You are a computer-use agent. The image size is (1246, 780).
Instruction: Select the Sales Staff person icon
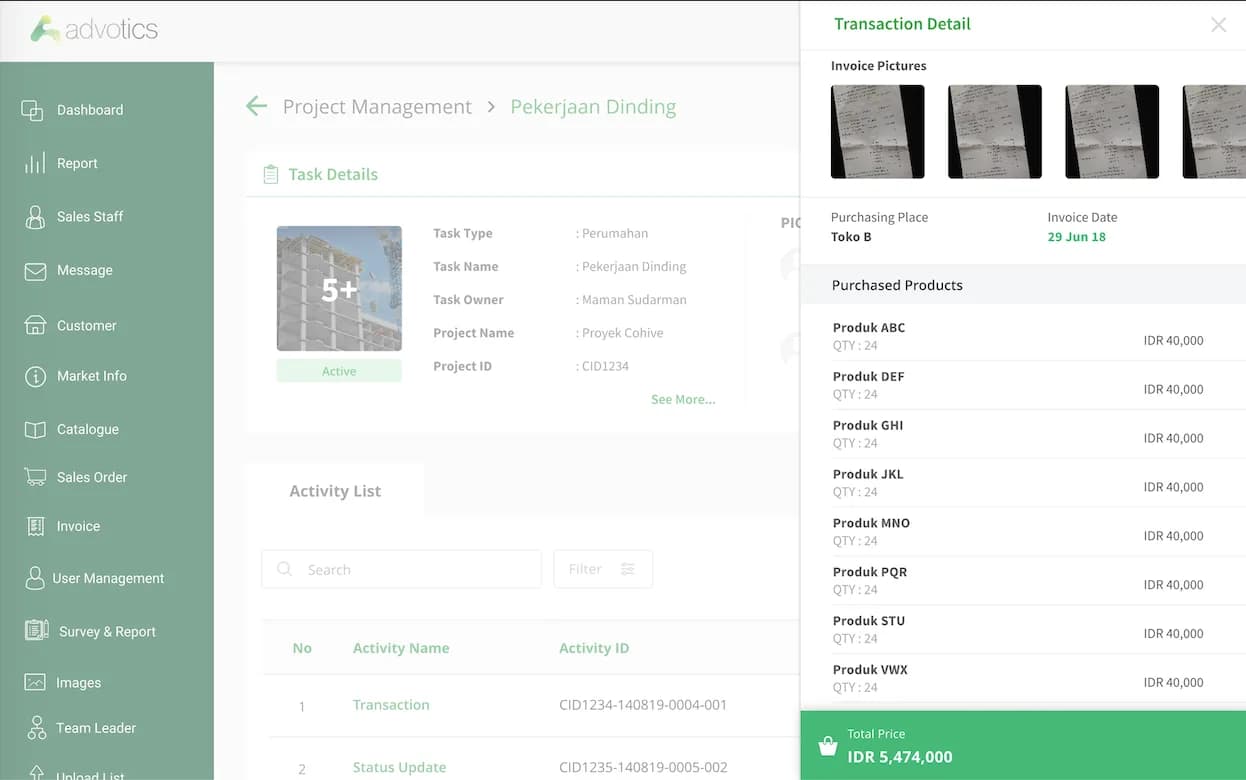35,217
